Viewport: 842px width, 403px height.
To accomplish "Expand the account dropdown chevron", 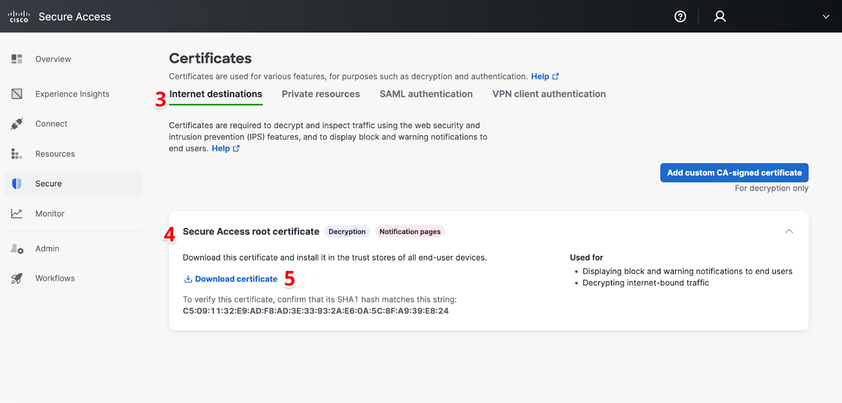I will [x=826, y=17].
